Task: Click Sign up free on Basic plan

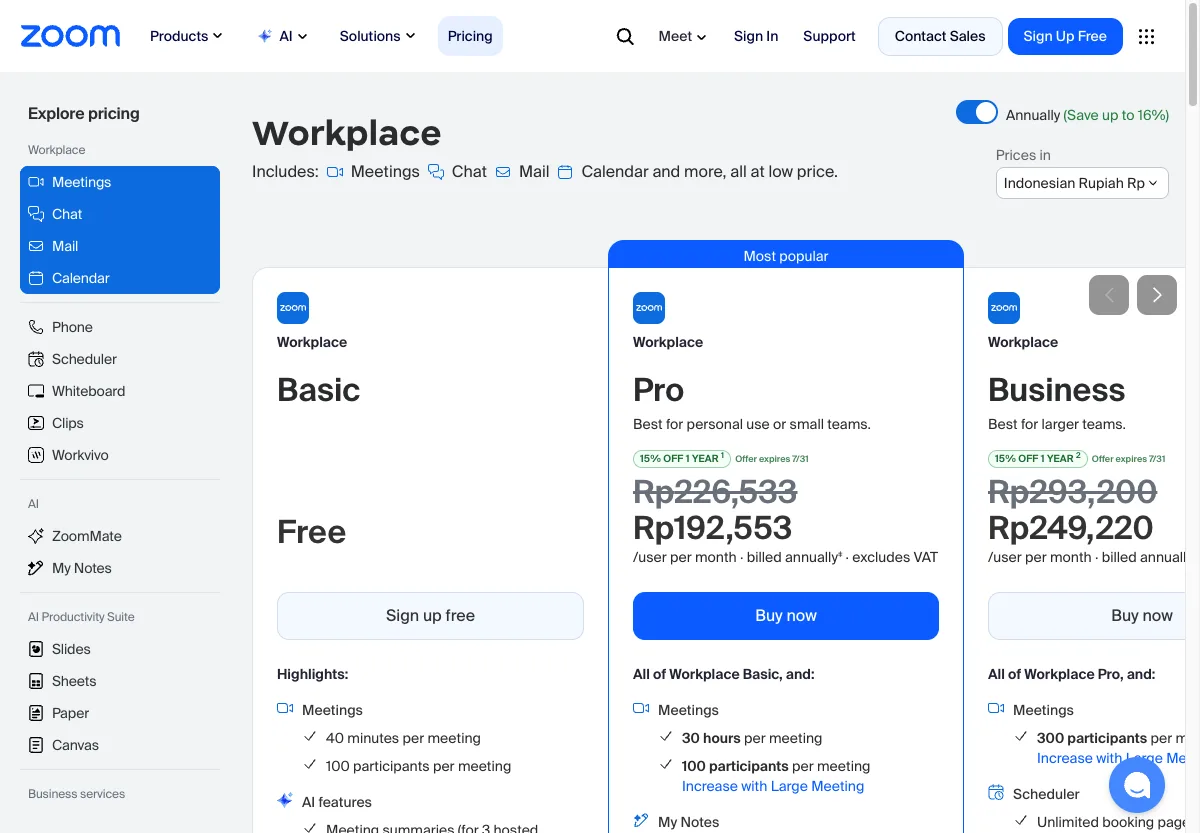Action: point(430,616)
